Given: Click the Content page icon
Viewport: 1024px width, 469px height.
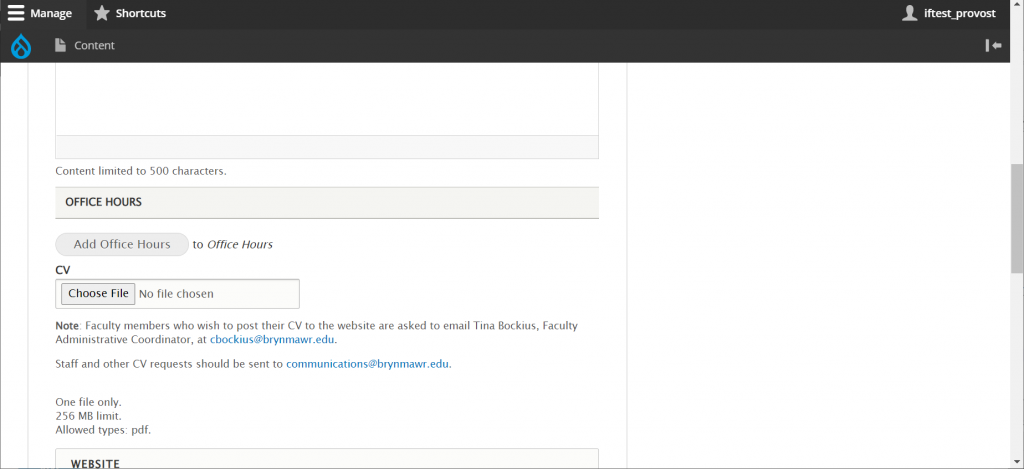Looking at the screenshot, I should [x=60, y=45].
